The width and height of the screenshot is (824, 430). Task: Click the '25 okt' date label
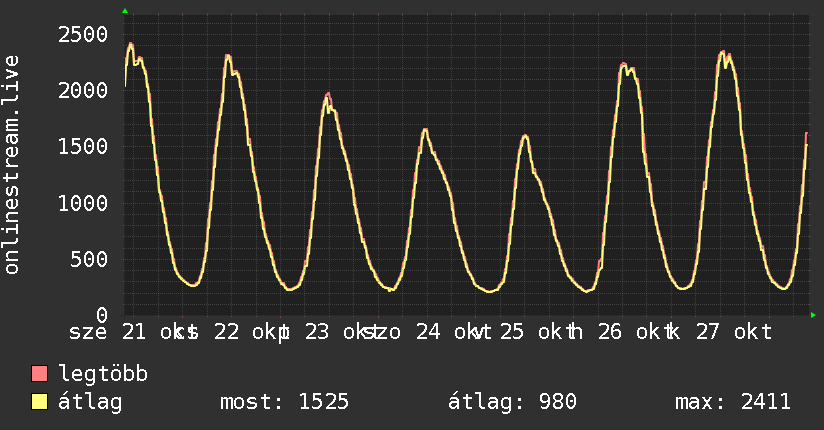pyautogui.click(x=537, y=332)
